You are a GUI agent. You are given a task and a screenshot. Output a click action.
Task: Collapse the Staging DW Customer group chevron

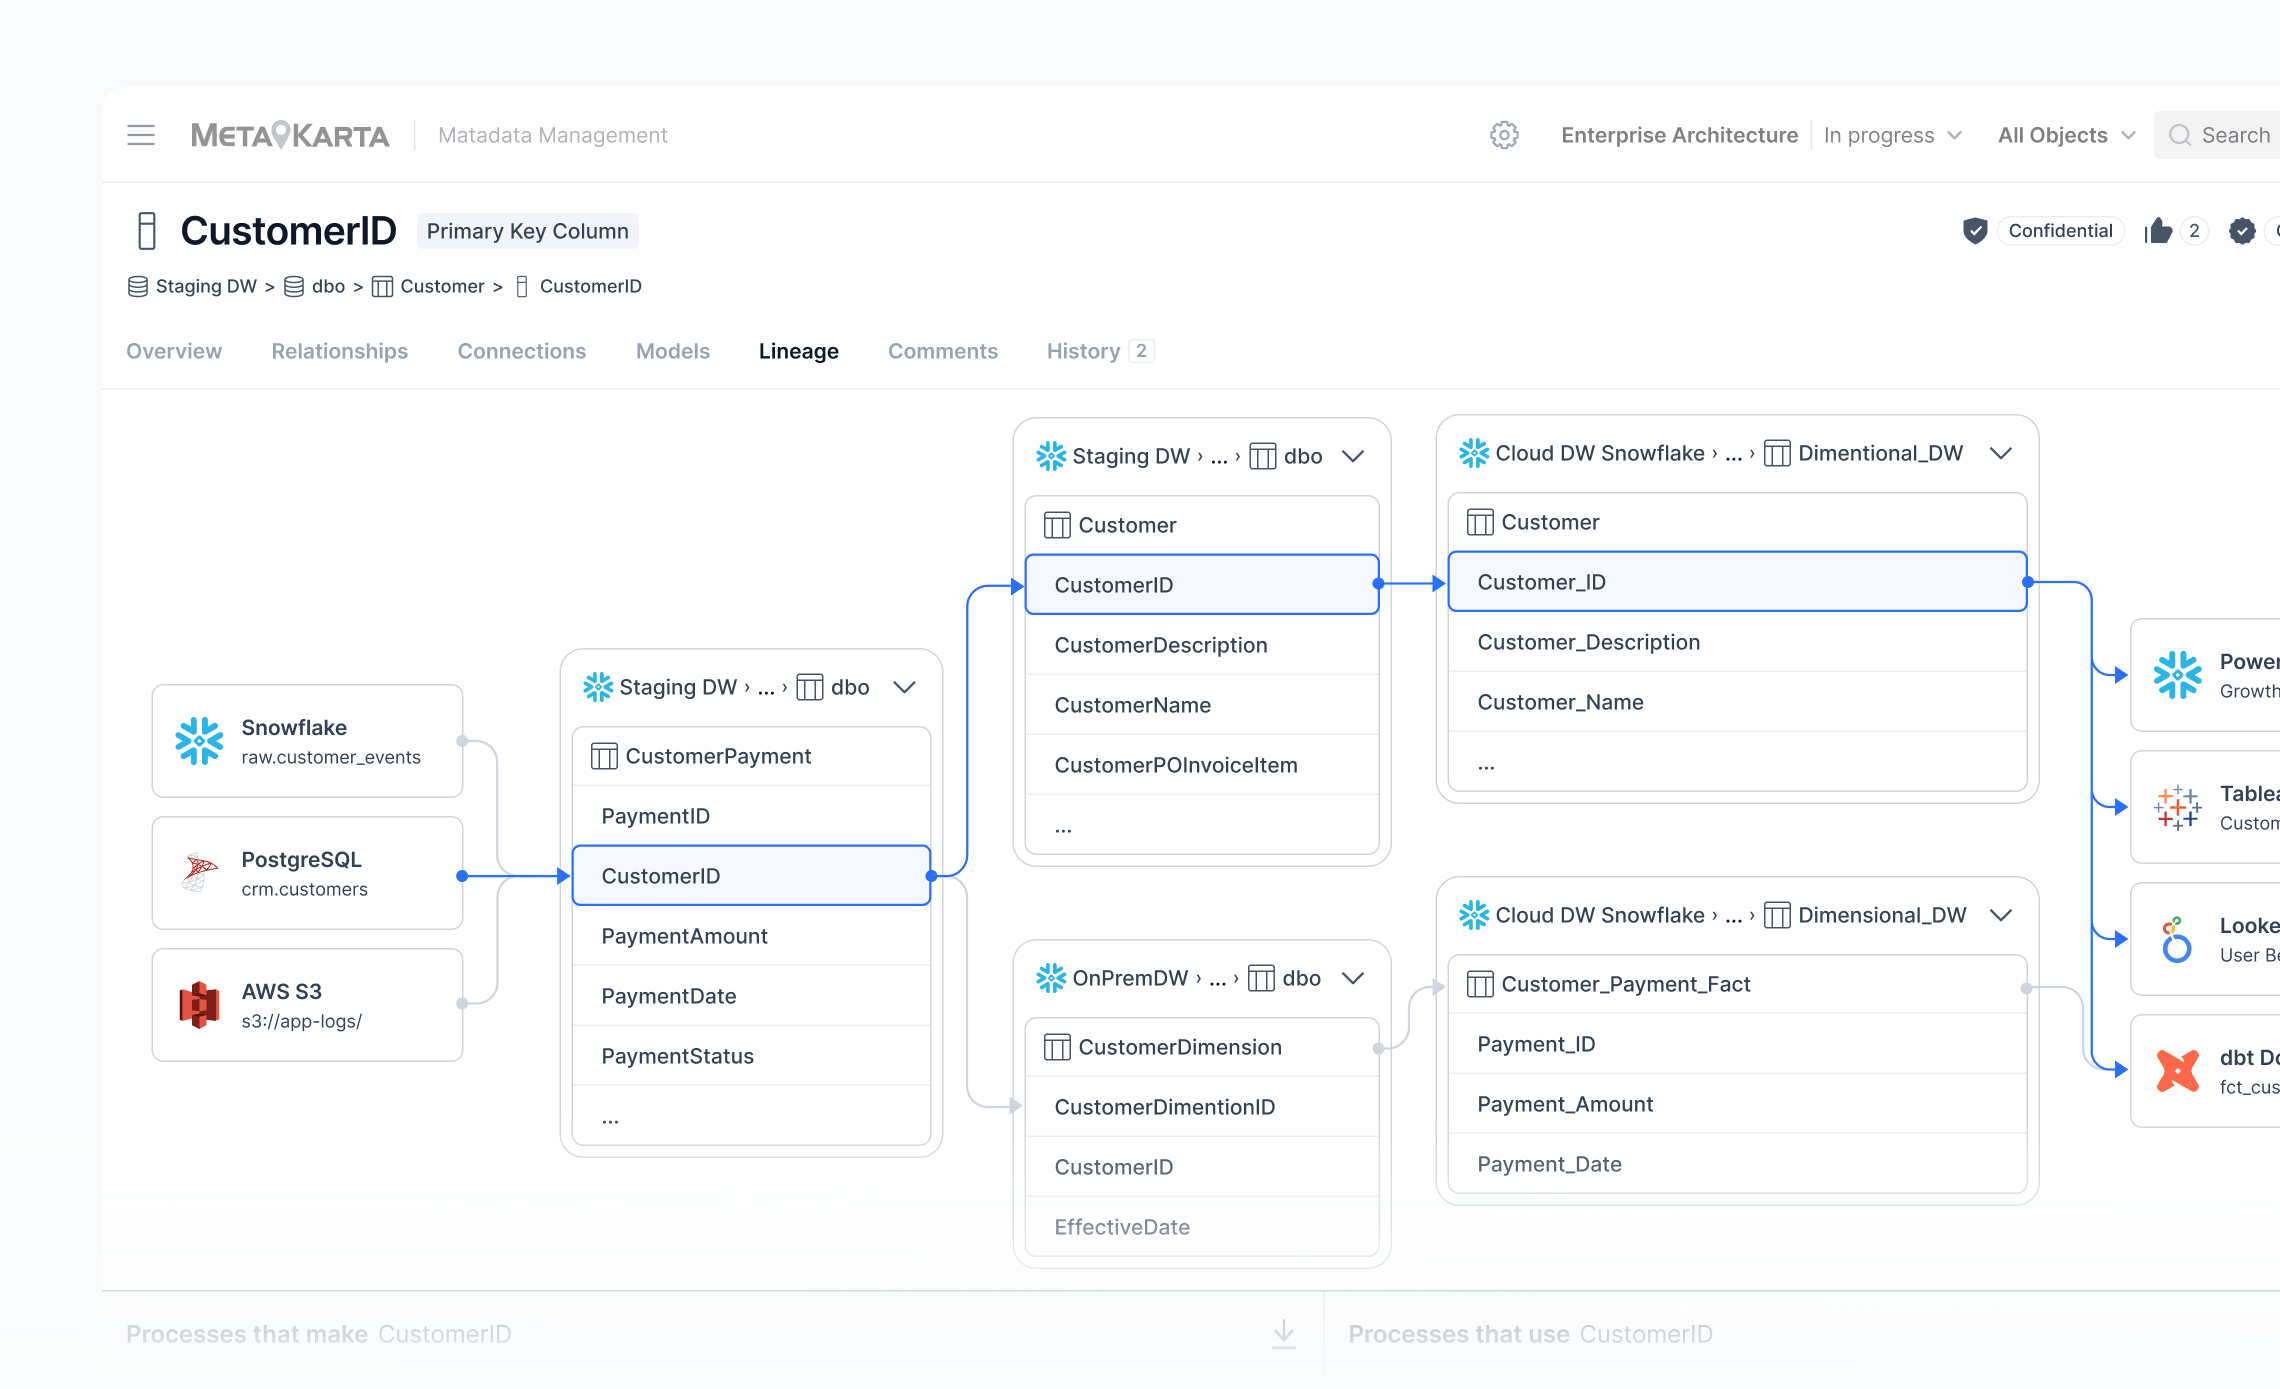pos(1353,456)
